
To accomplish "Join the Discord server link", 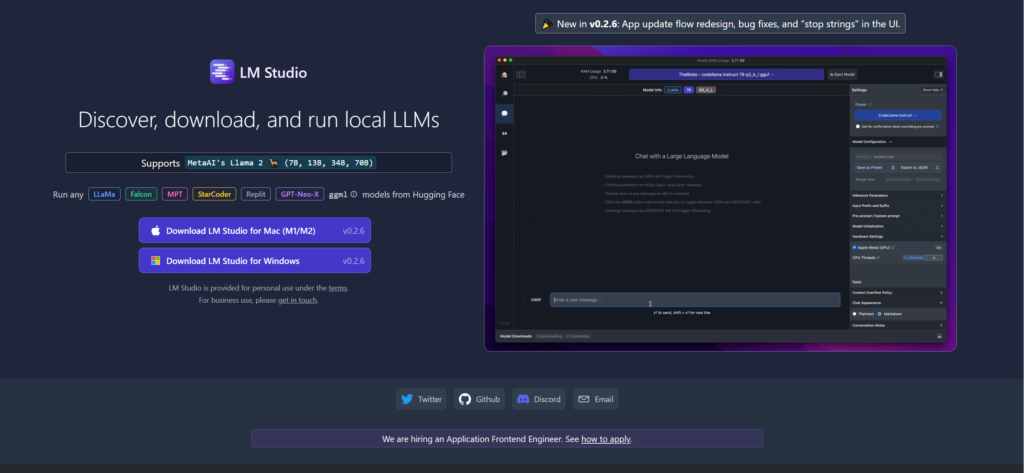I will click(x=538, y=399).
